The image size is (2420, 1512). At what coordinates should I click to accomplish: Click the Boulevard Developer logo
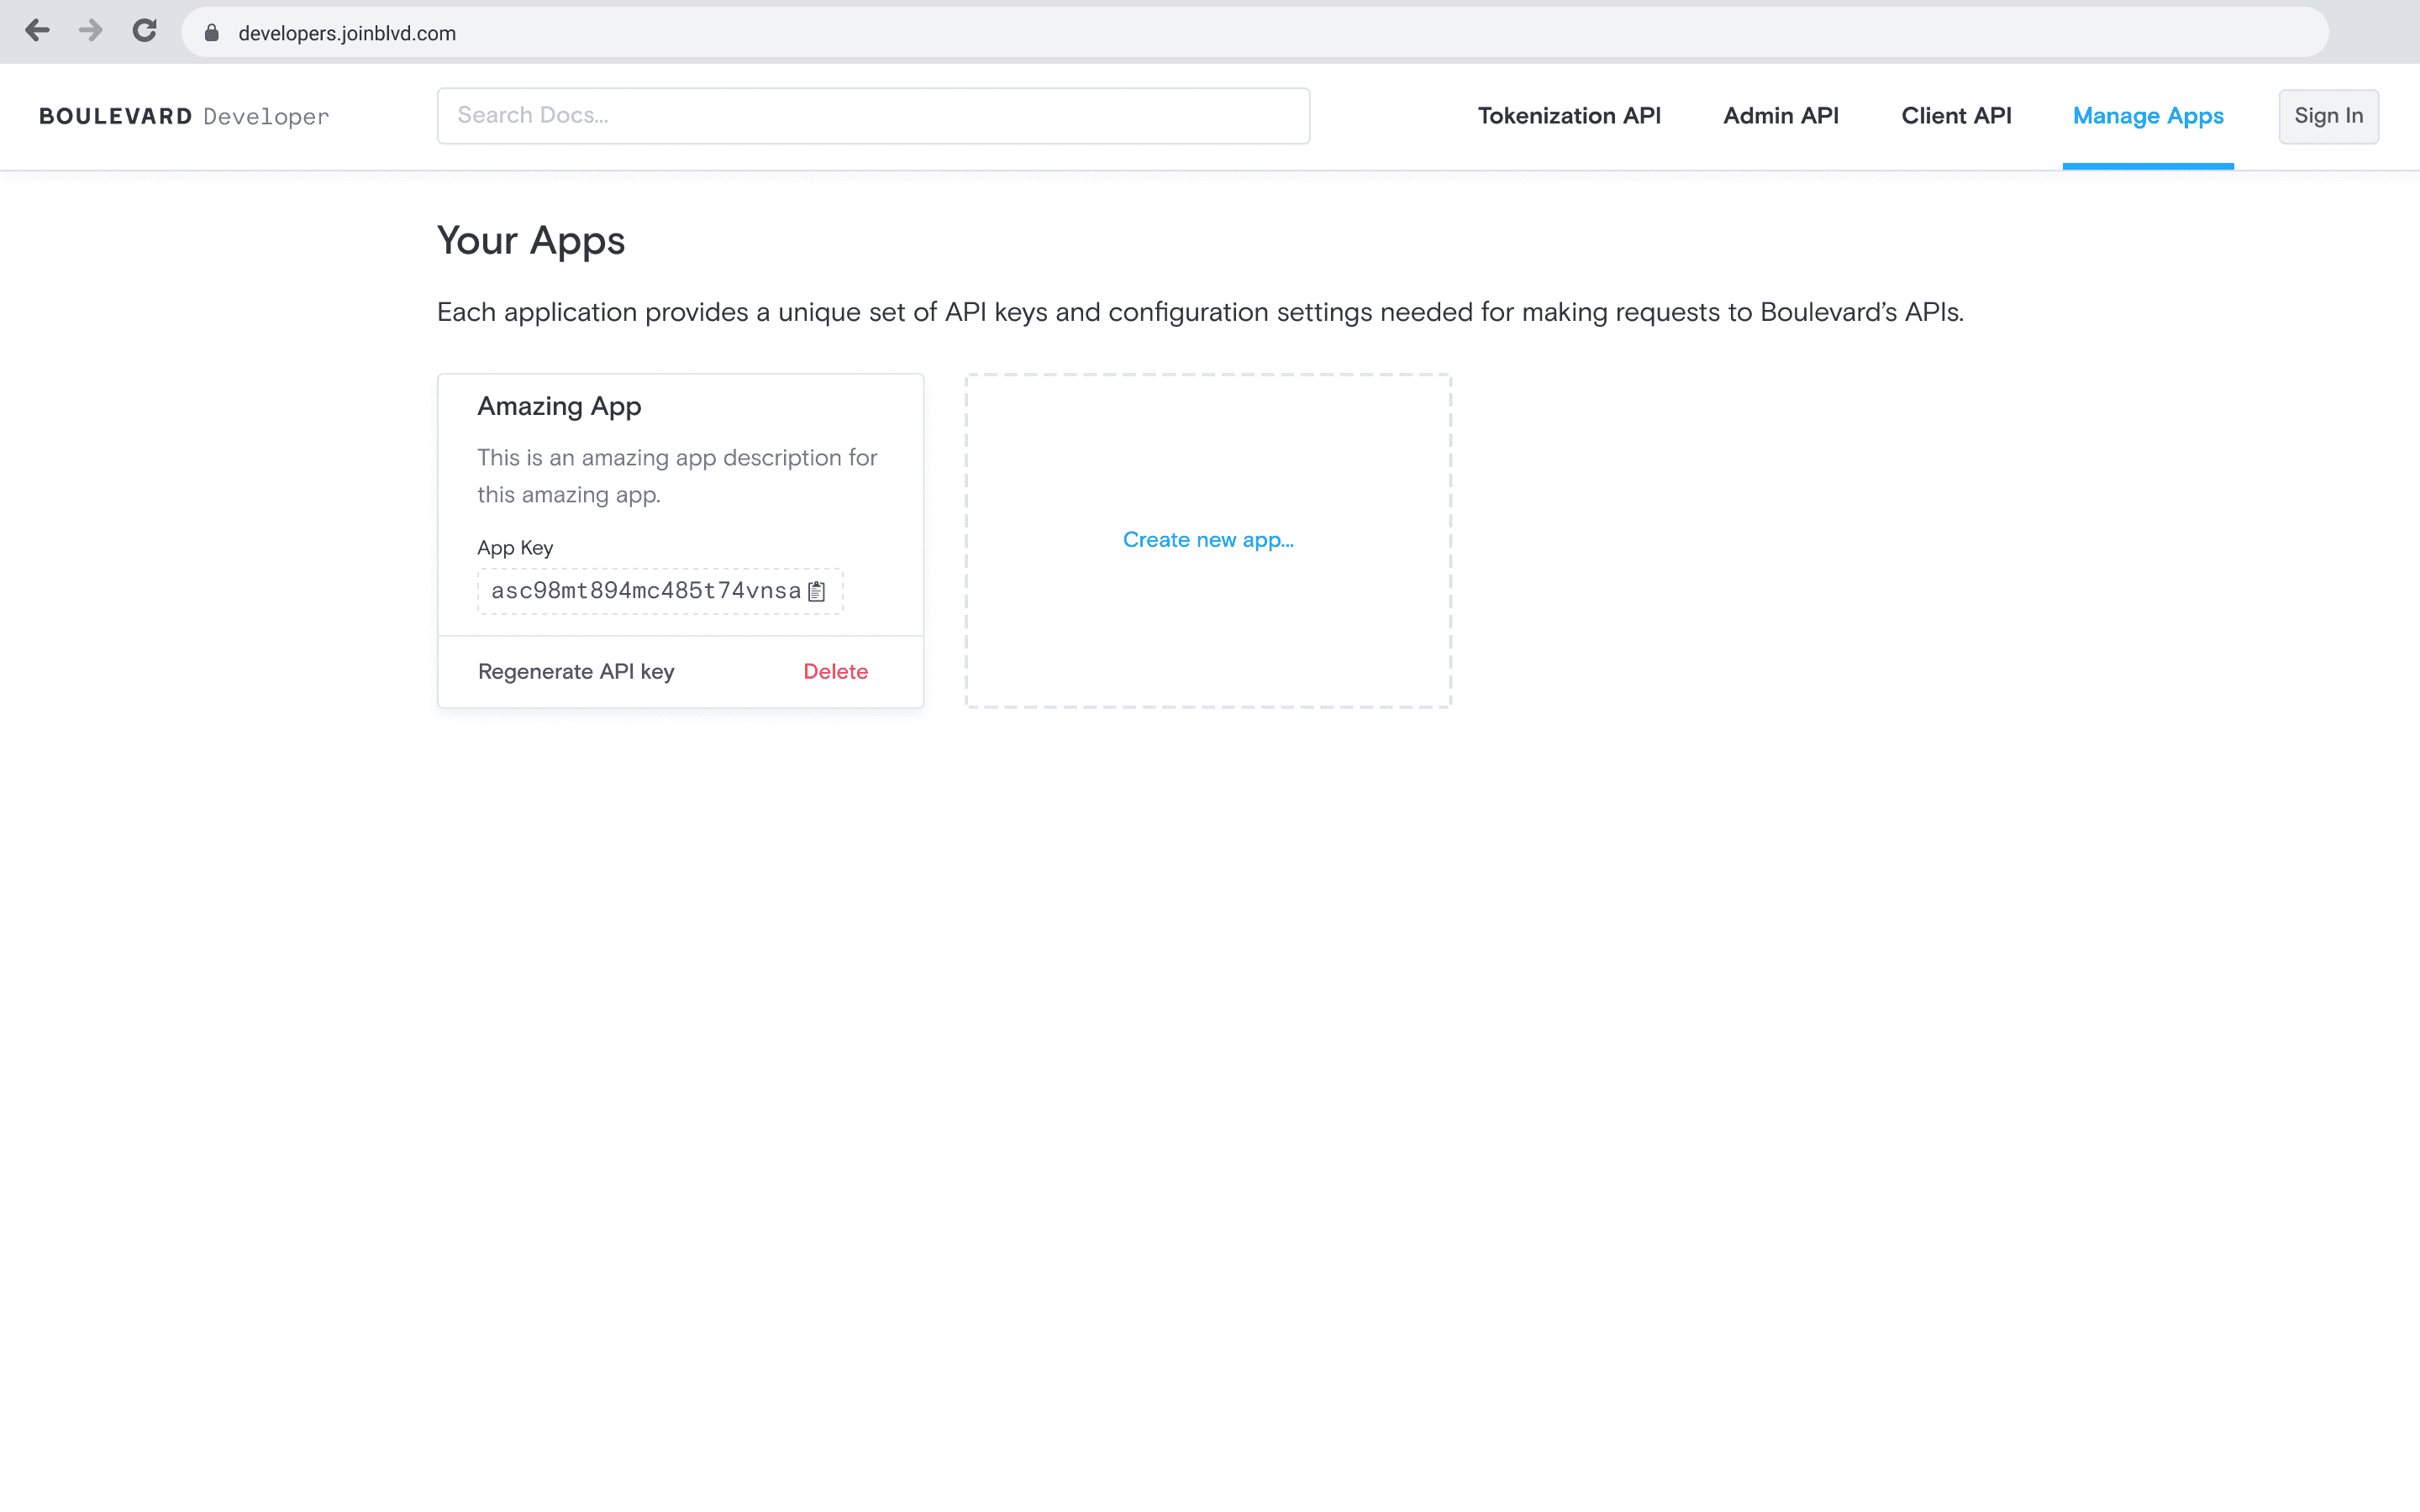point(184,116)
